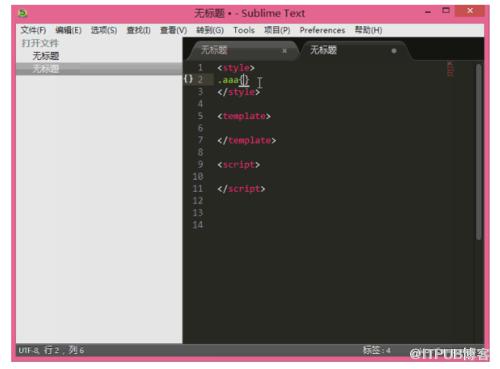
Task: Click the Sublime Text app icon in title bar
Action: pos(23,13)
